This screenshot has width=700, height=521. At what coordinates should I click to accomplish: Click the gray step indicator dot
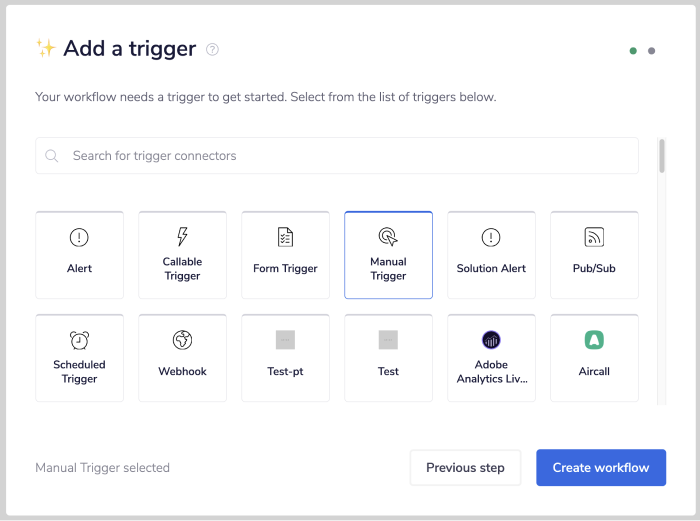[652, 51]
